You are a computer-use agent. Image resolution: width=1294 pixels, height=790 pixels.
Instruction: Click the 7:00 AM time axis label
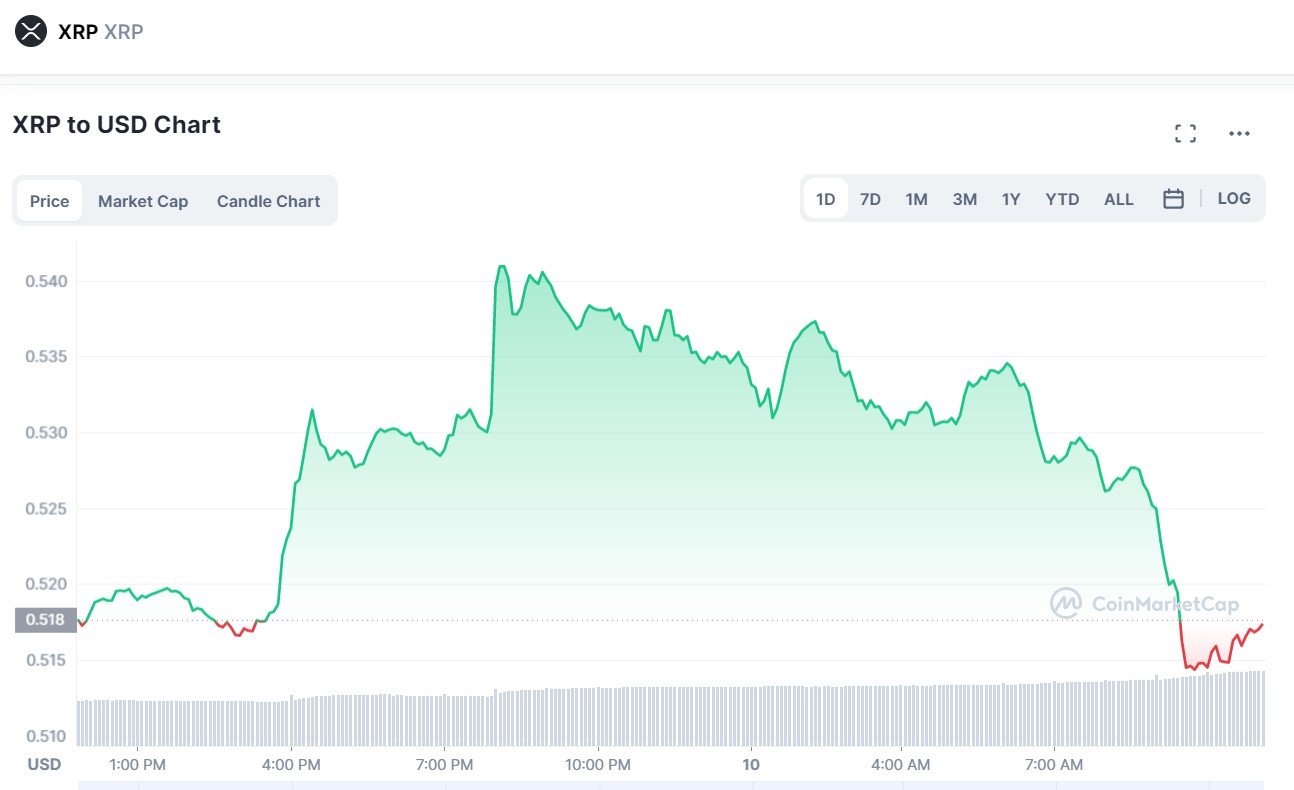click(1055, 765)
